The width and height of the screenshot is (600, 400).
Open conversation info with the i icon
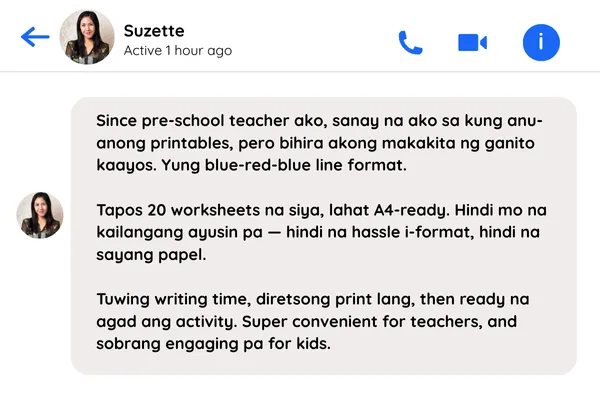point(541,42)
